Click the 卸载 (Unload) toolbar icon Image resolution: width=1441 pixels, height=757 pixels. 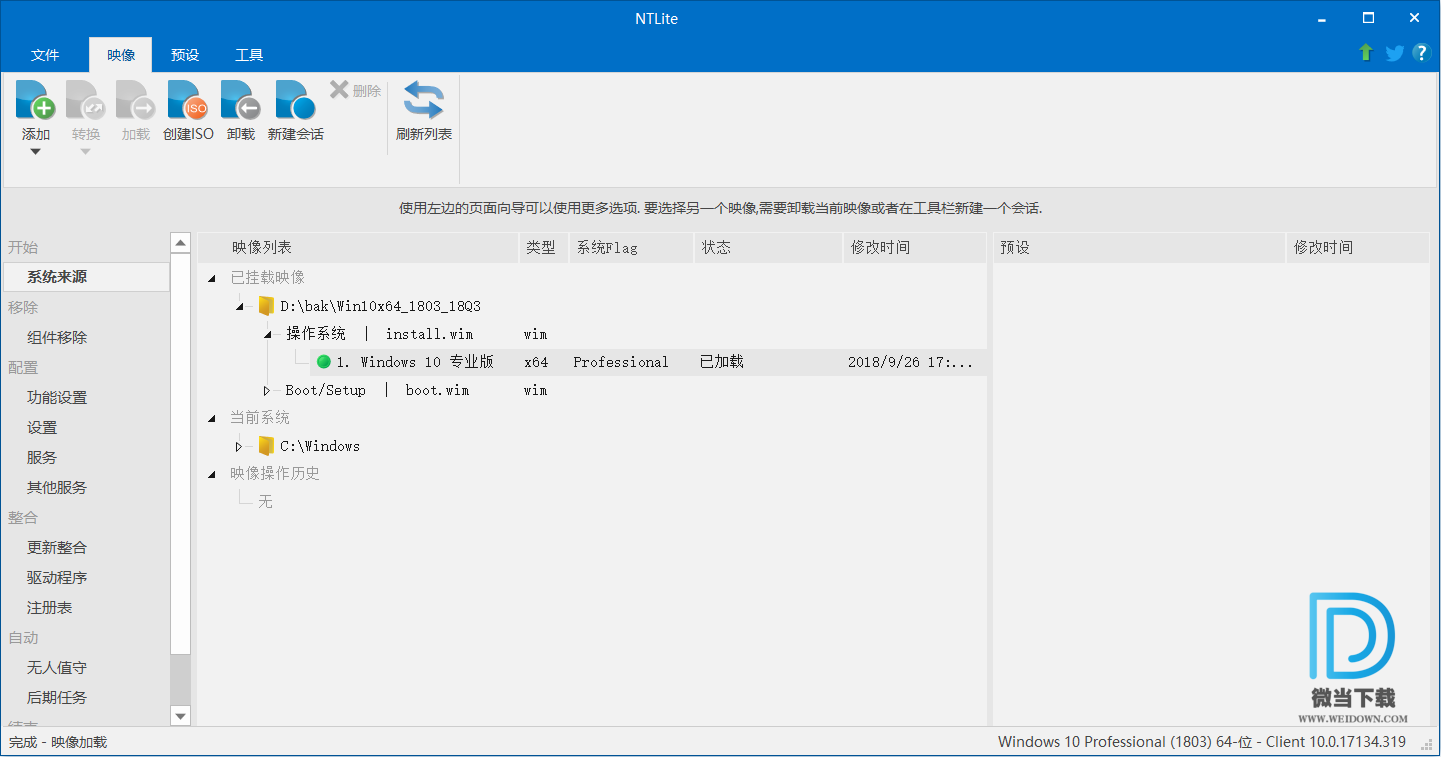241,101
